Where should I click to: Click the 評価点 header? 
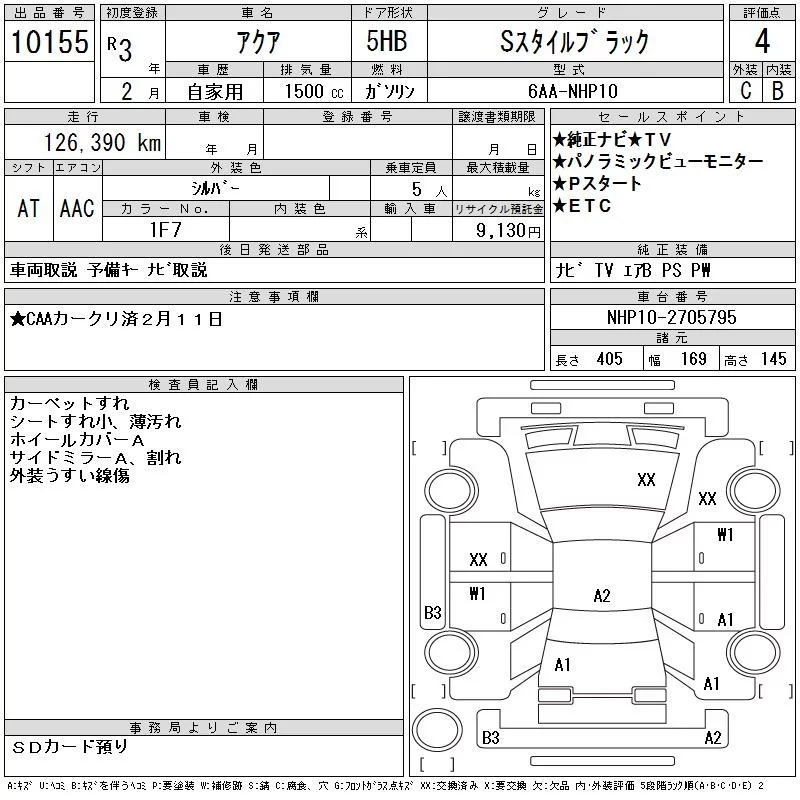point(762,13)
